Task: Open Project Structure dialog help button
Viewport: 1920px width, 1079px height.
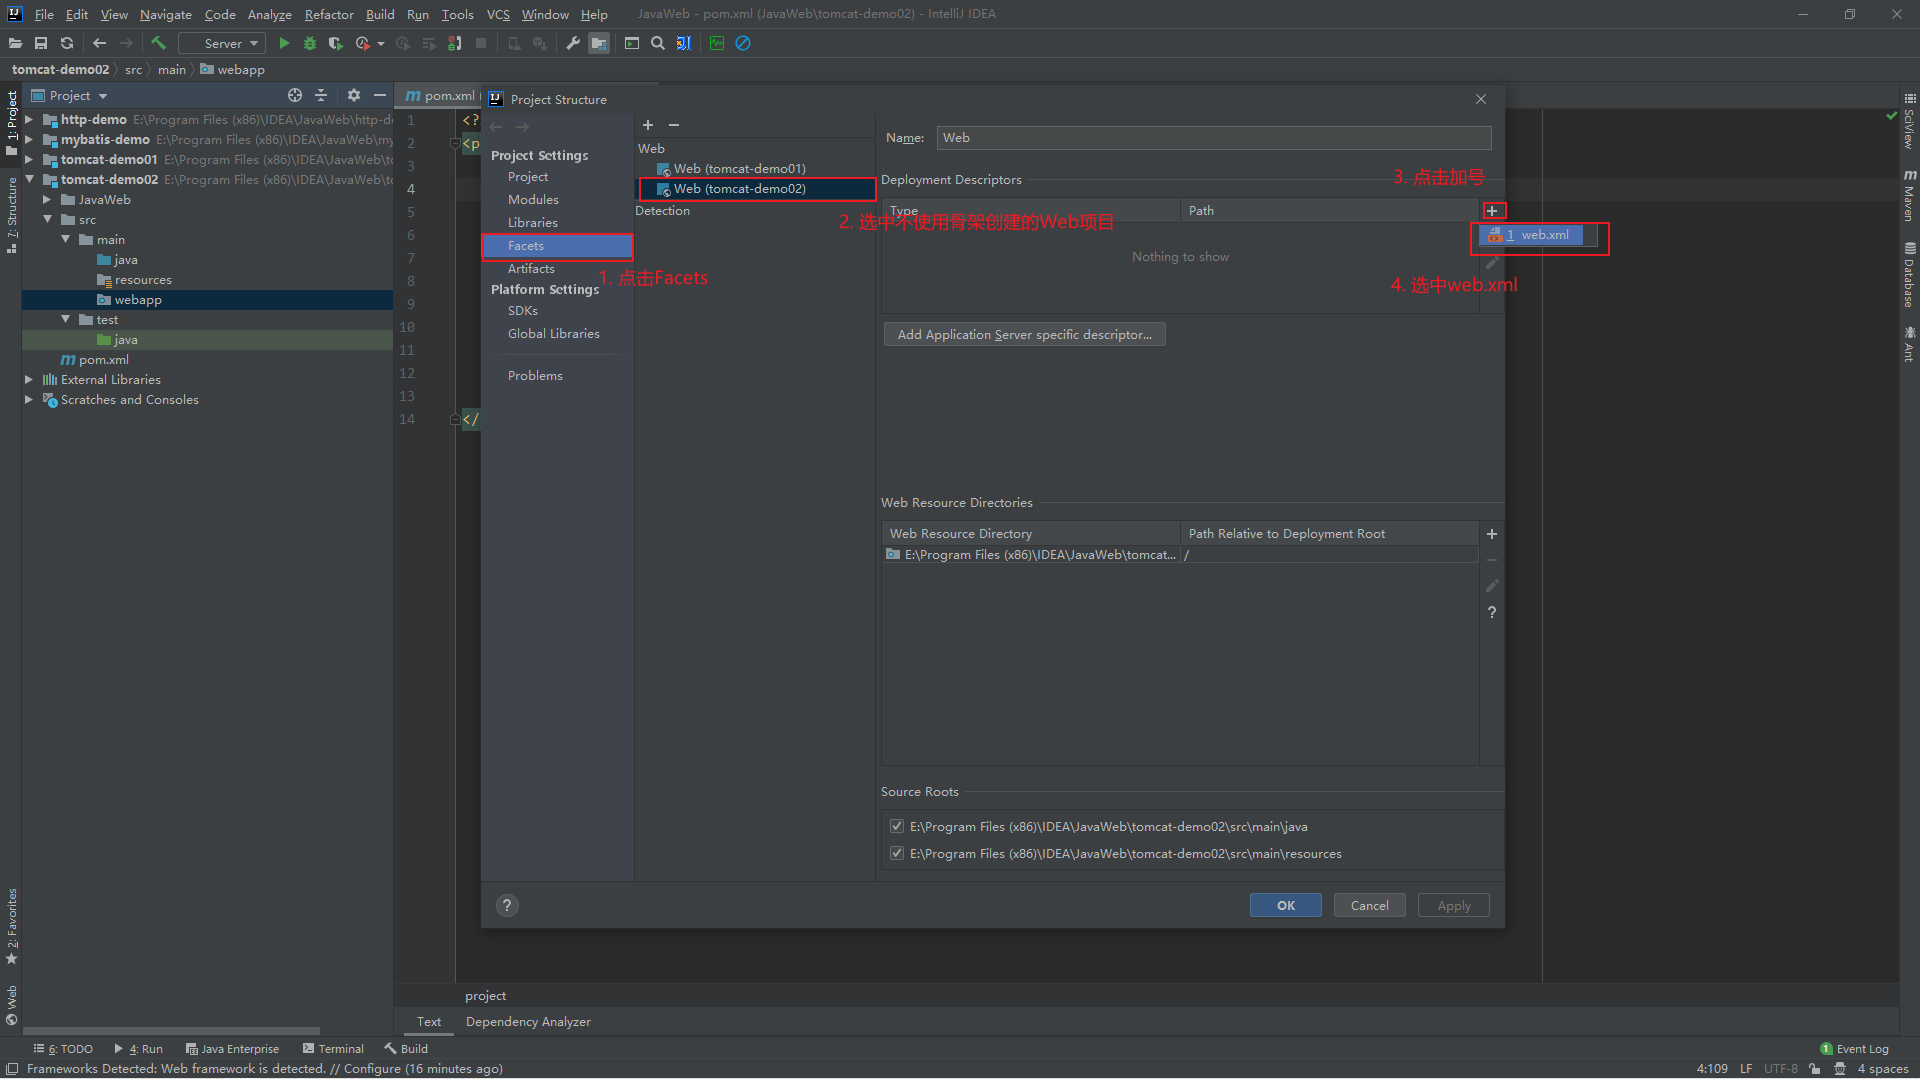Action: [x=508, y=906]
